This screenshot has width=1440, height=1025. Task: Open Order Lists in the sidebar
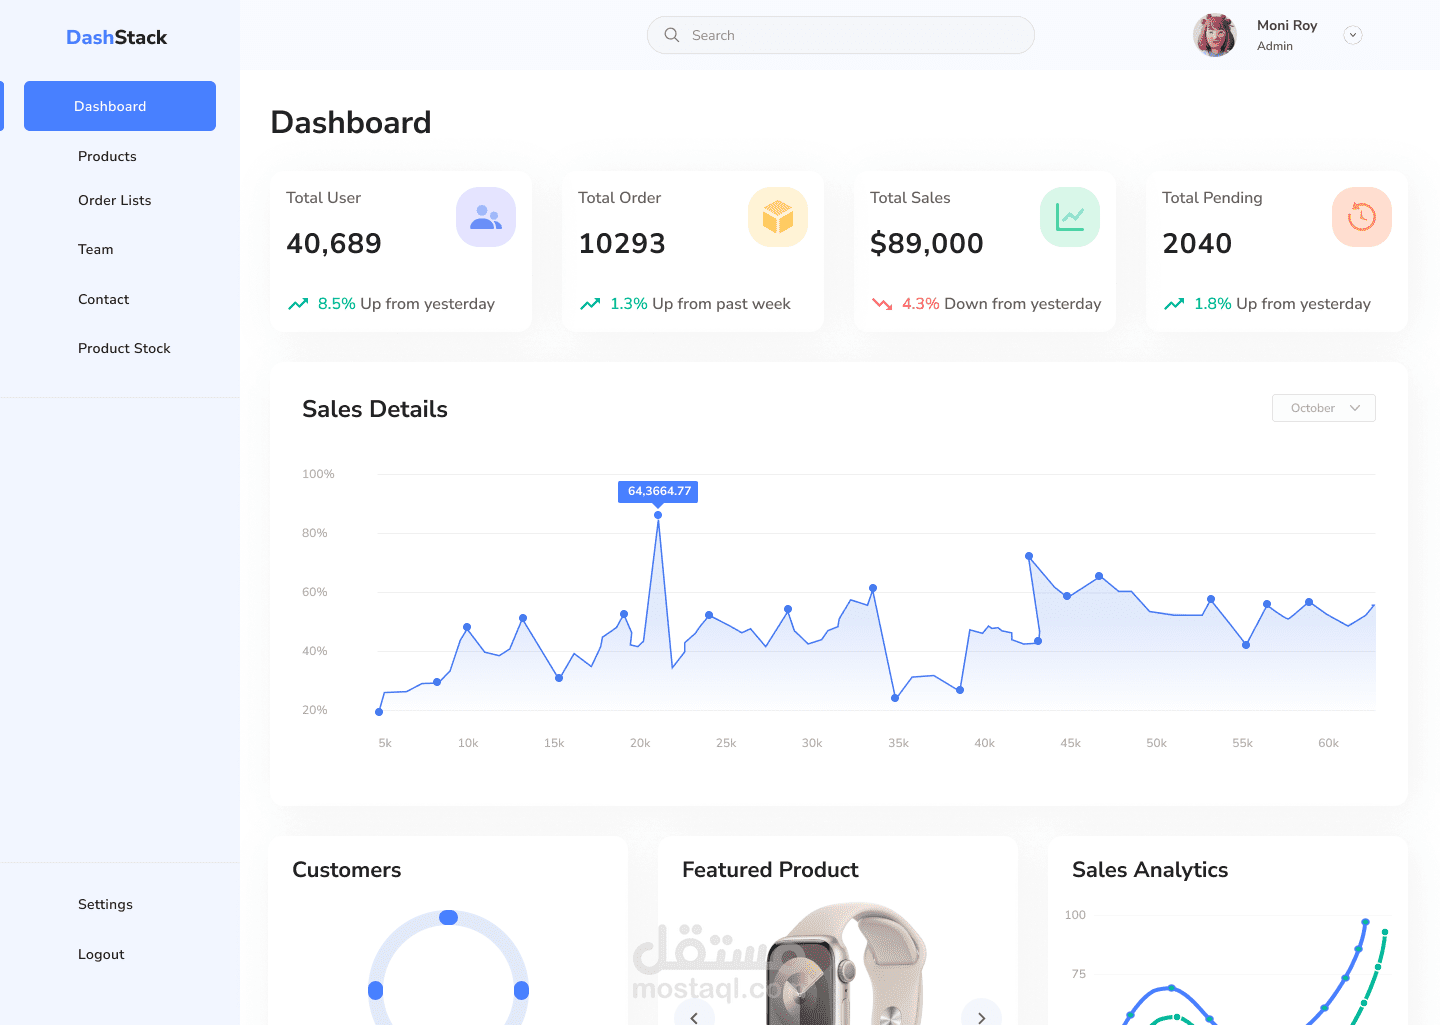[115, 200]
